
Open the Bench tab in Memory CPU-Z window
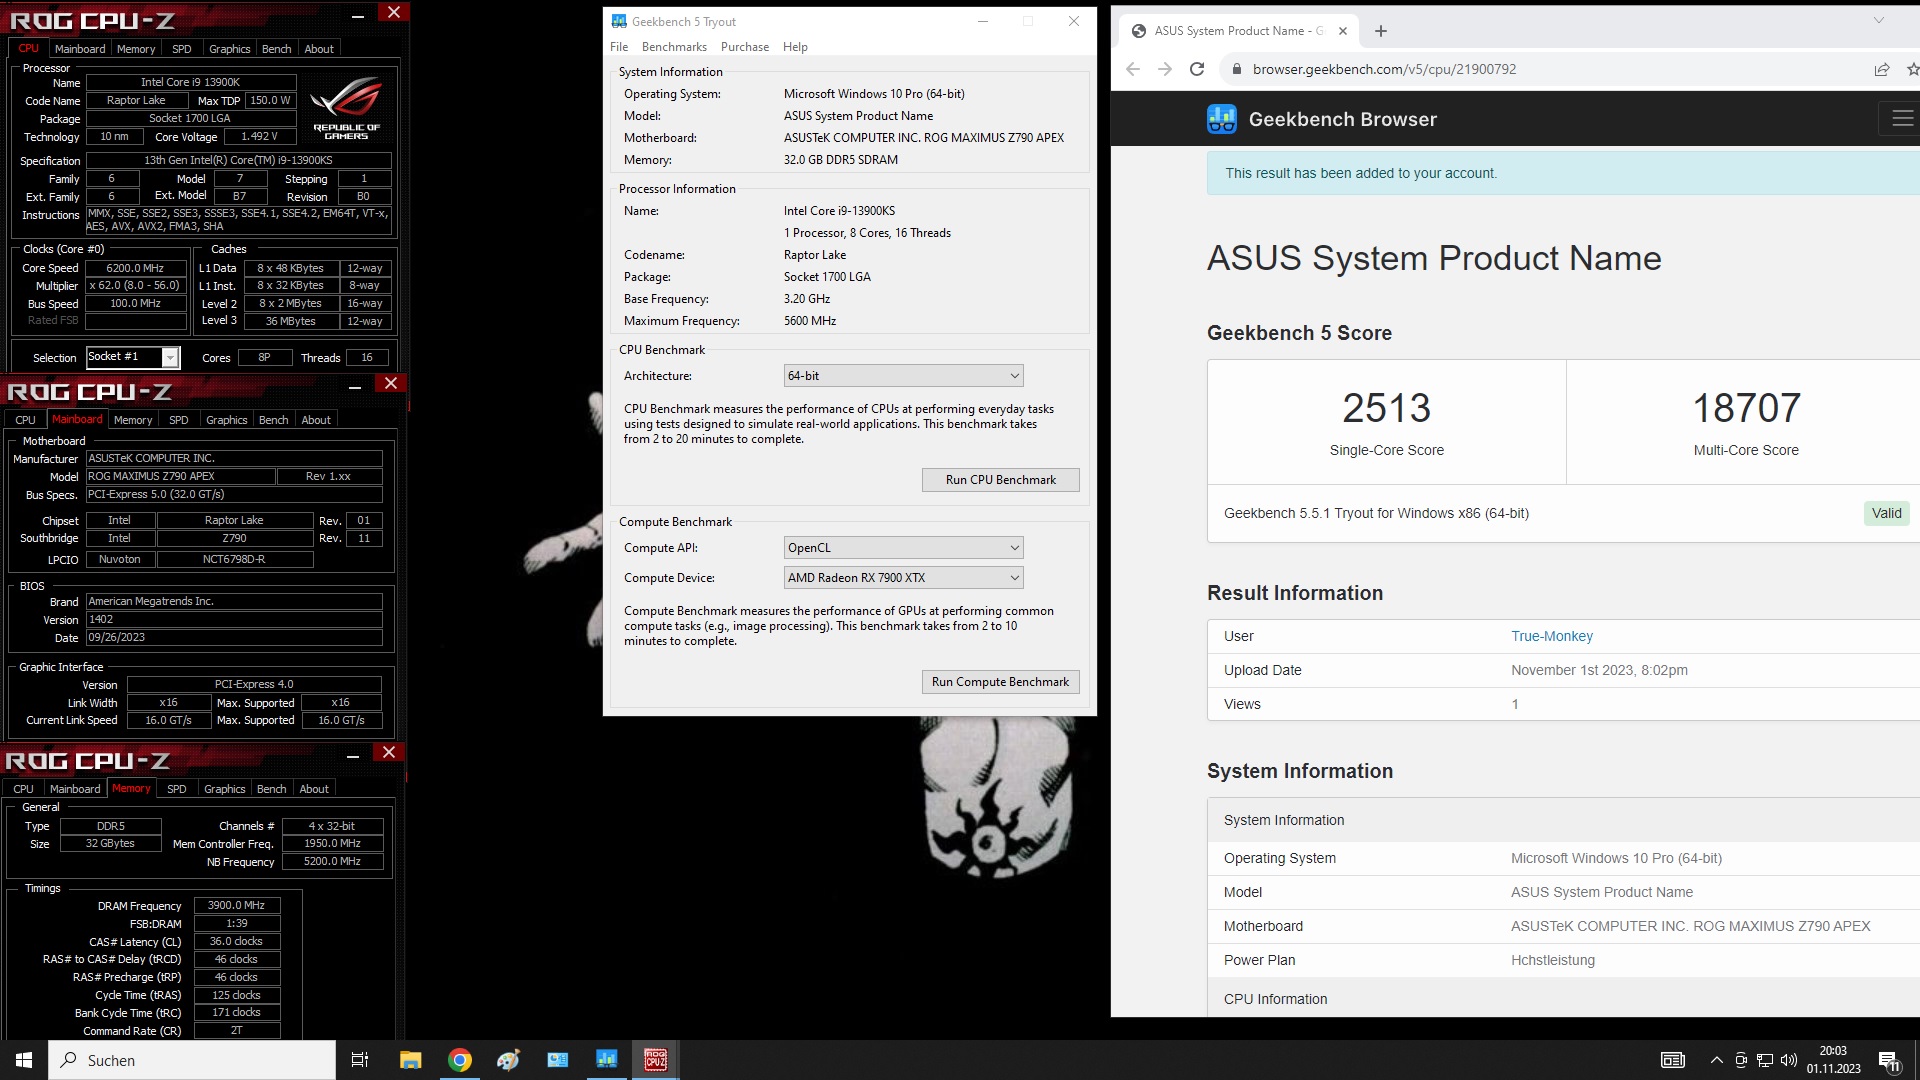(271, 789)
